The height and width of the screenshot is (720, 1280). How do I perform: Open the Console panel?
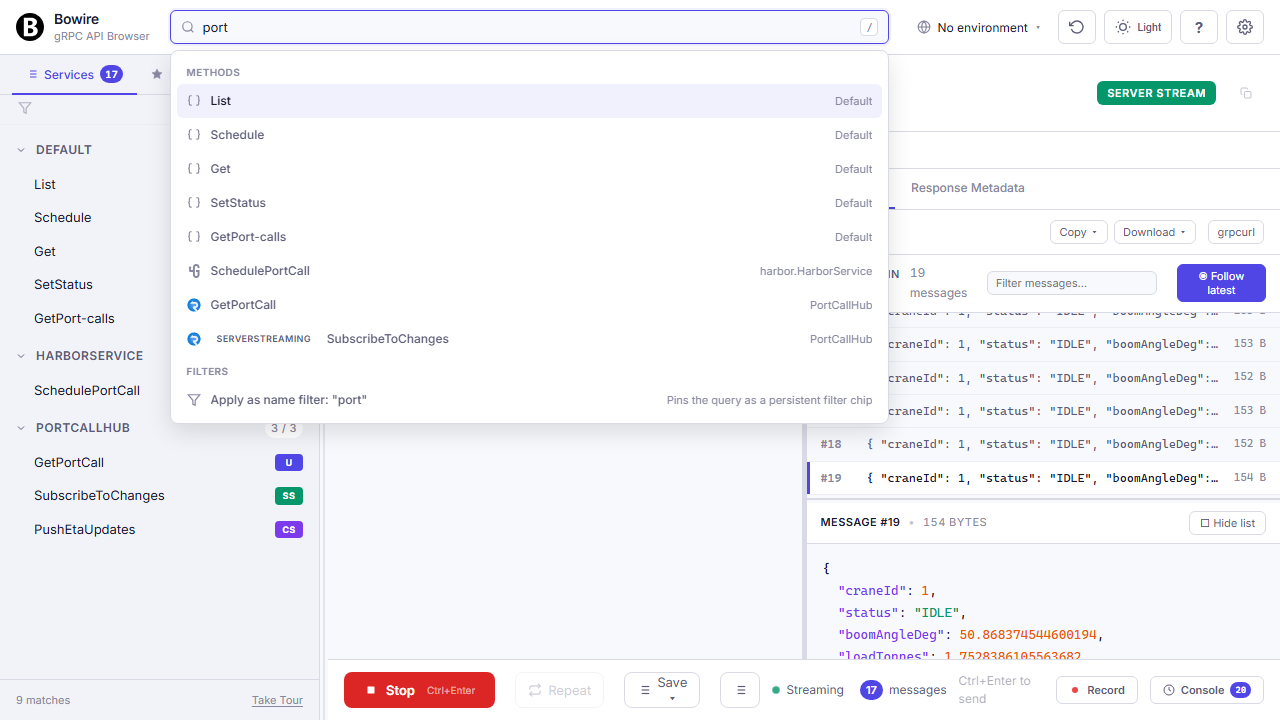[x=1207, y=690]
